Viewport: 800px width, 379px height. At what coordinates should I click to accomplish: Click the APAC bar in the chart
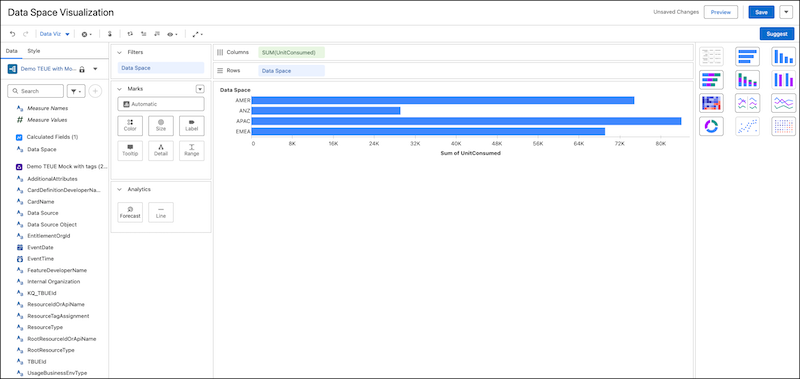tap(466, 121)
